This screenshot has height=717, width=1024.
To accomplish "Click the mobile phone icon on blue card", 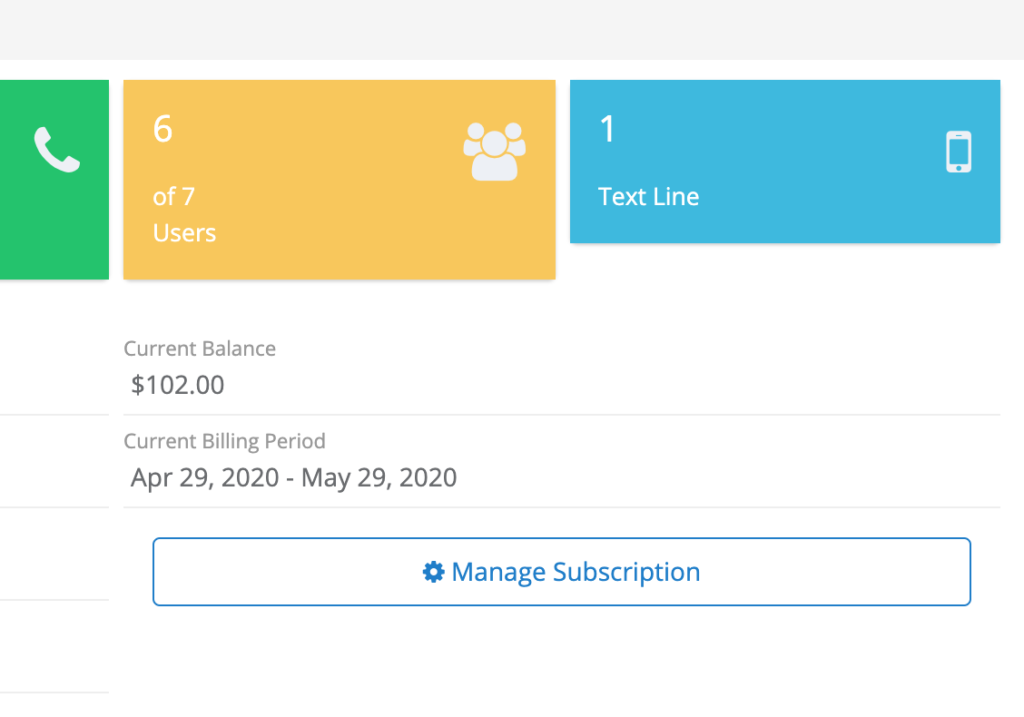I will (957, 151).
